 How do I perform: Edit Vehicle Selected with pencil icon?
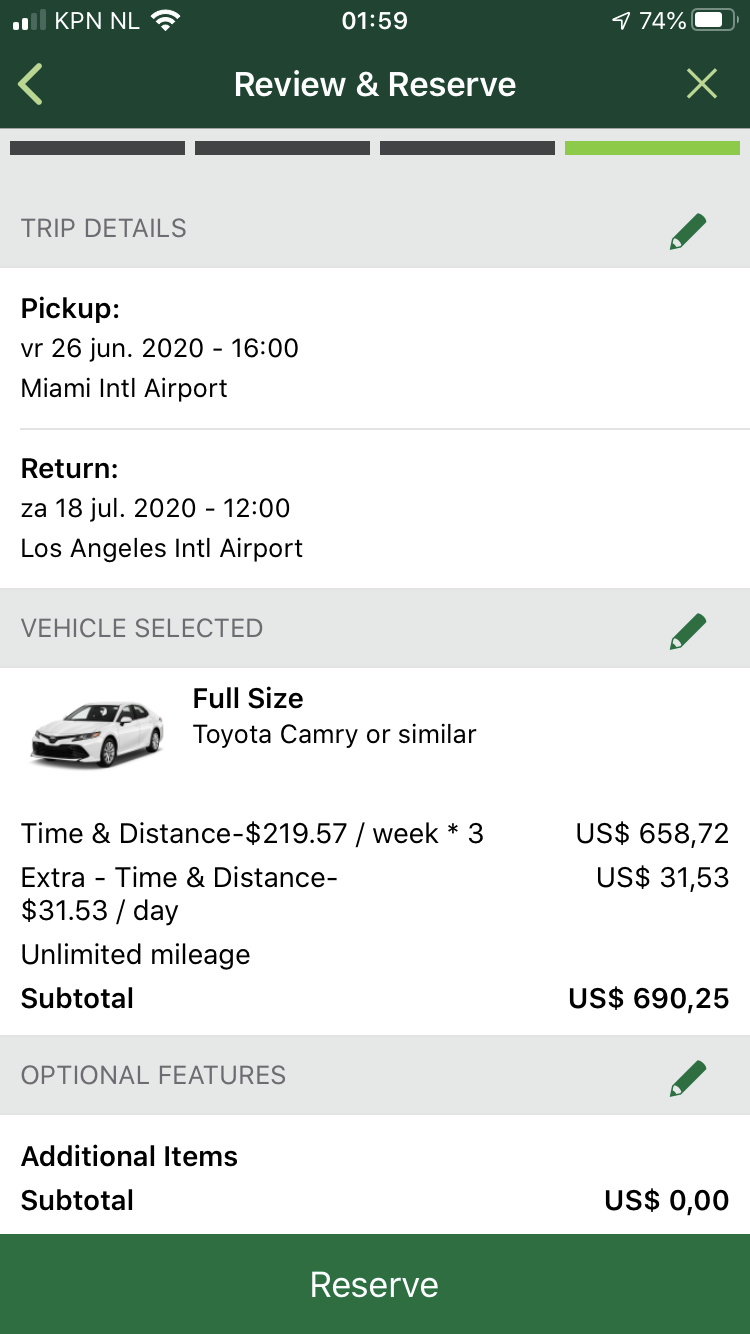point(688,630)
